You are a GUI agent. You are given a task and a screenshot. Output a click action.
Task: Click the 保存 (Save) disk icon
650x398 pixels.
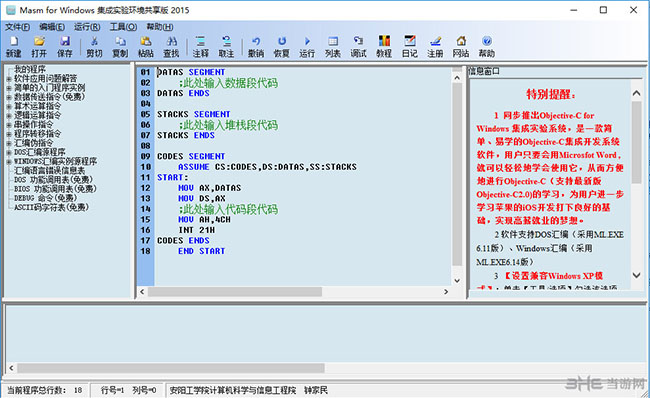click(x=65, y=46)
